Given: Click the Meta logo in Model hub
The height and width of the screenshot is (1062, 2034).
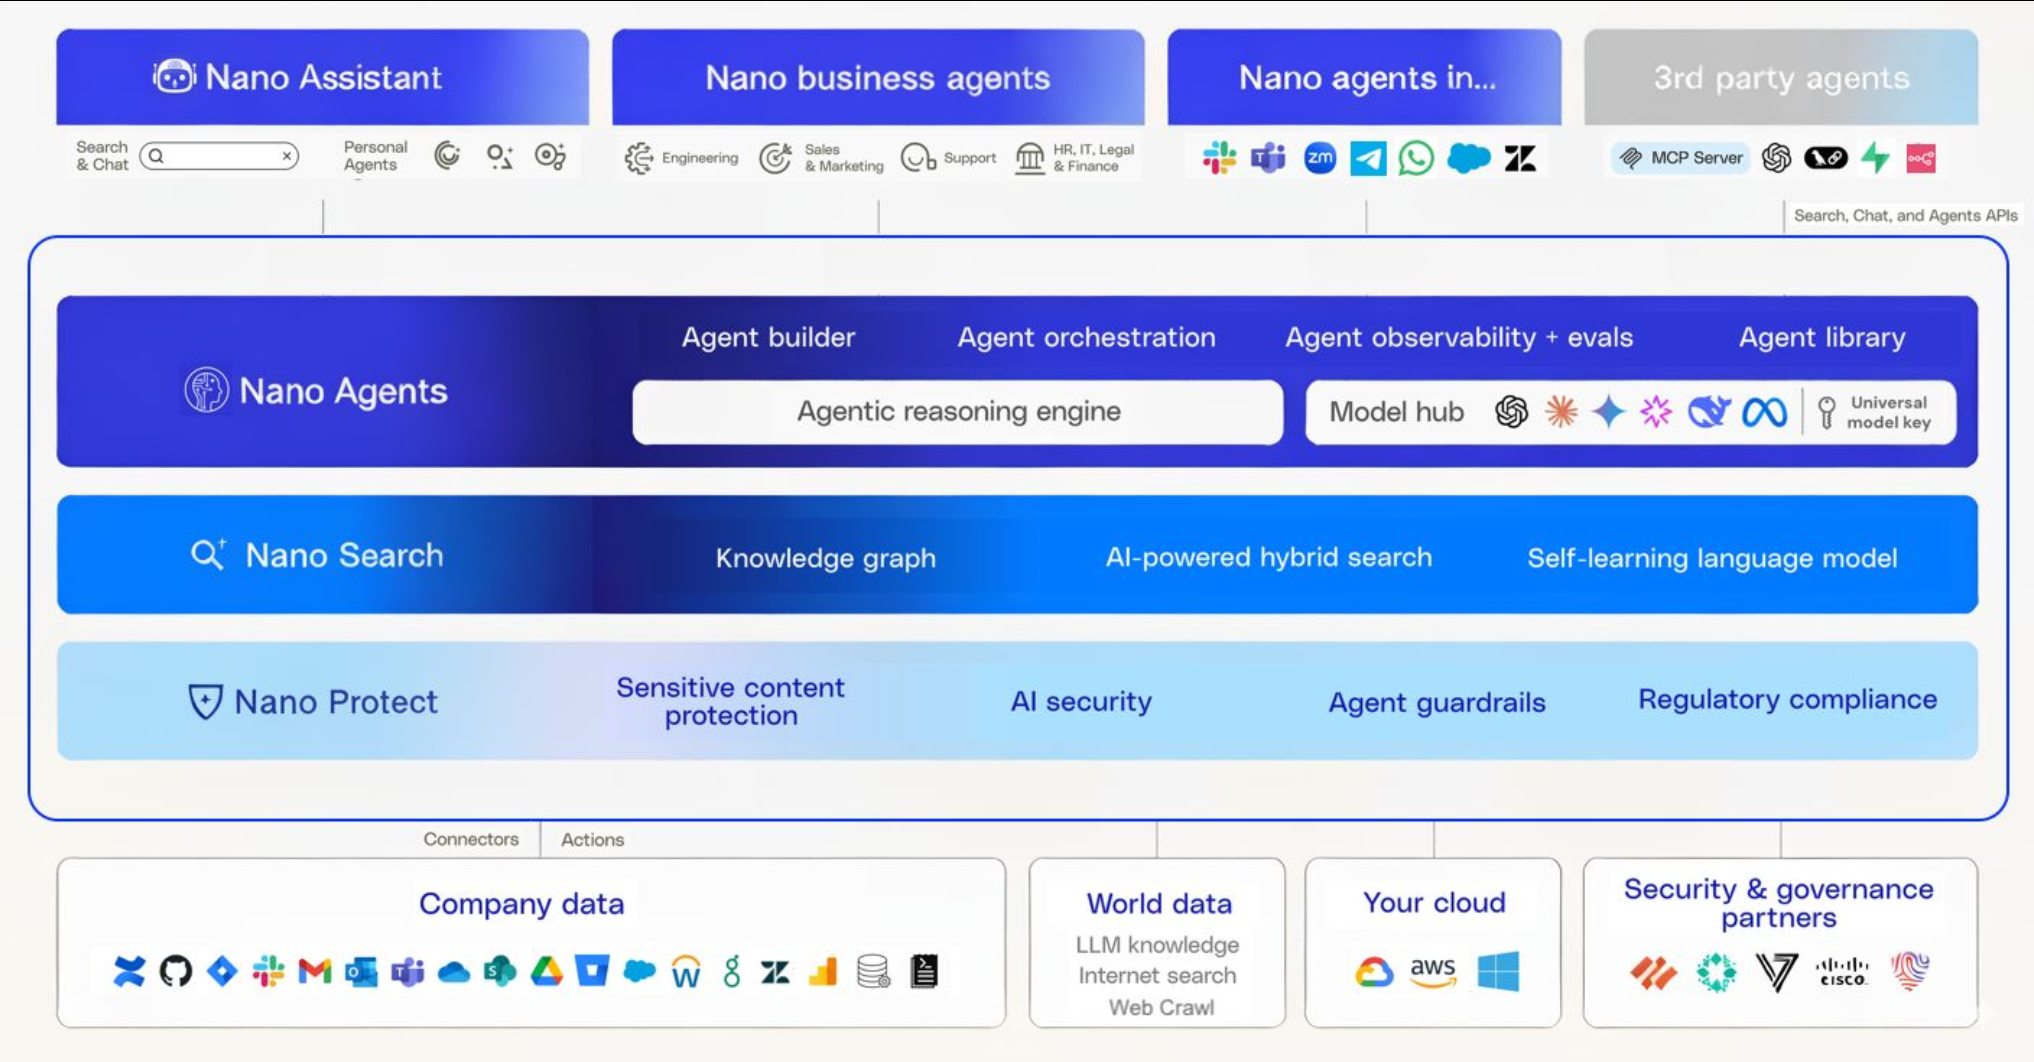Looking at the screenshot, I should point(1764,412).
